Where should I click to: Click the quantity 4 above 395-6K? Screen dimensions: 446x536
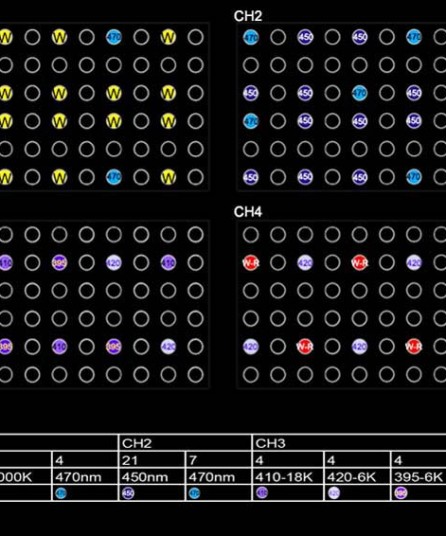coord(419,460)
